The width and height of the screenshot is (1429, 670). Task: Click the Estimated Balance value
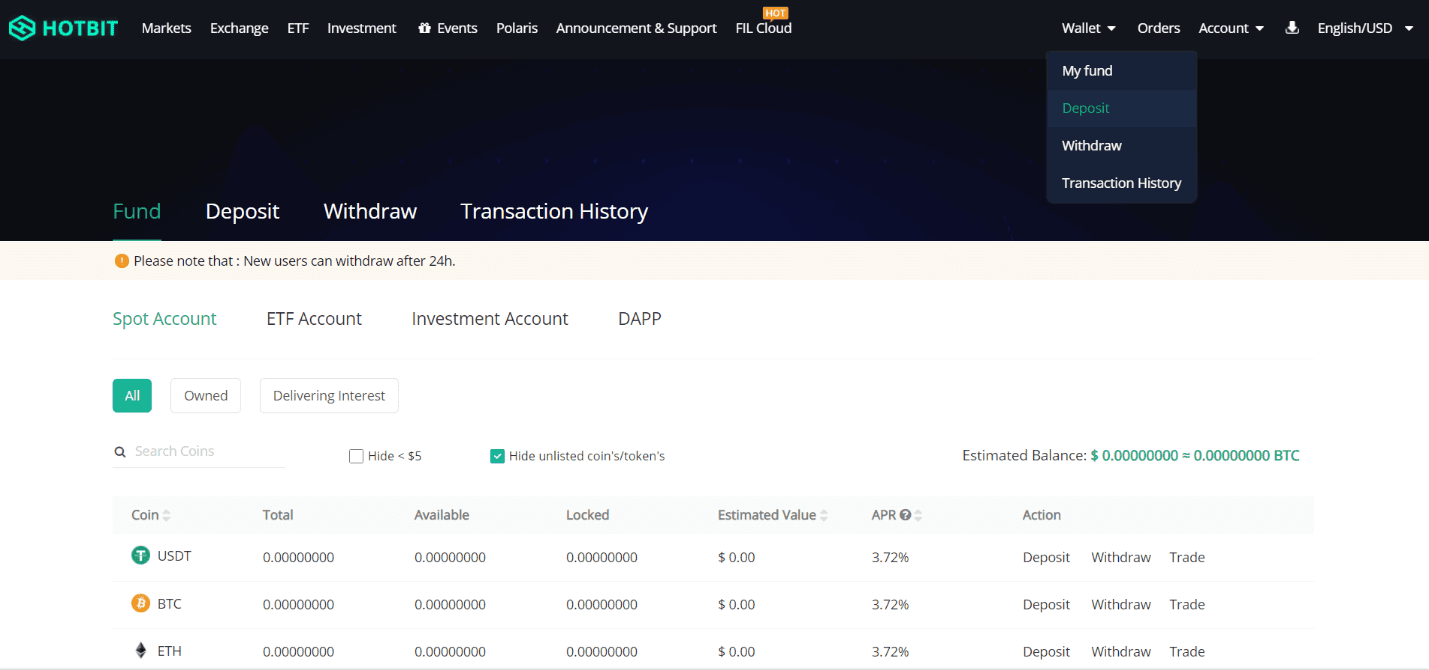tap(1195, 455)
